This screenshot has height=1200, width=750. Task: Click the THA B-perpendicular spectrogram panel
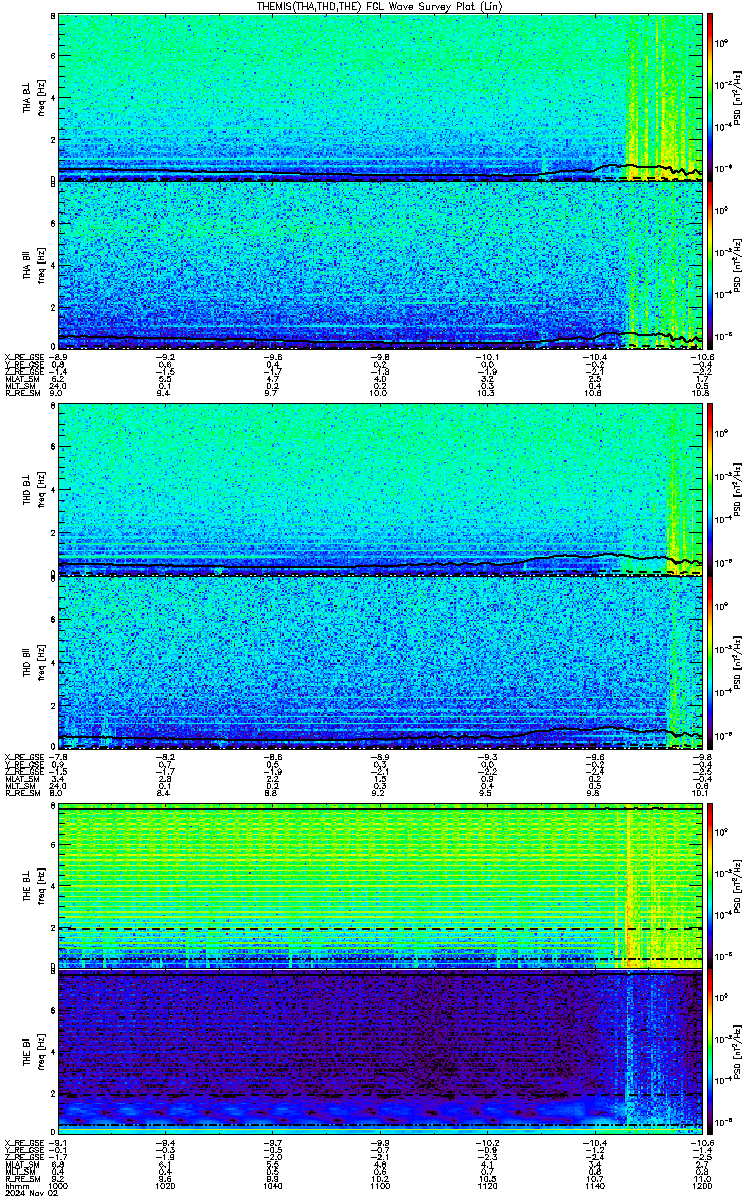[381, 97]
